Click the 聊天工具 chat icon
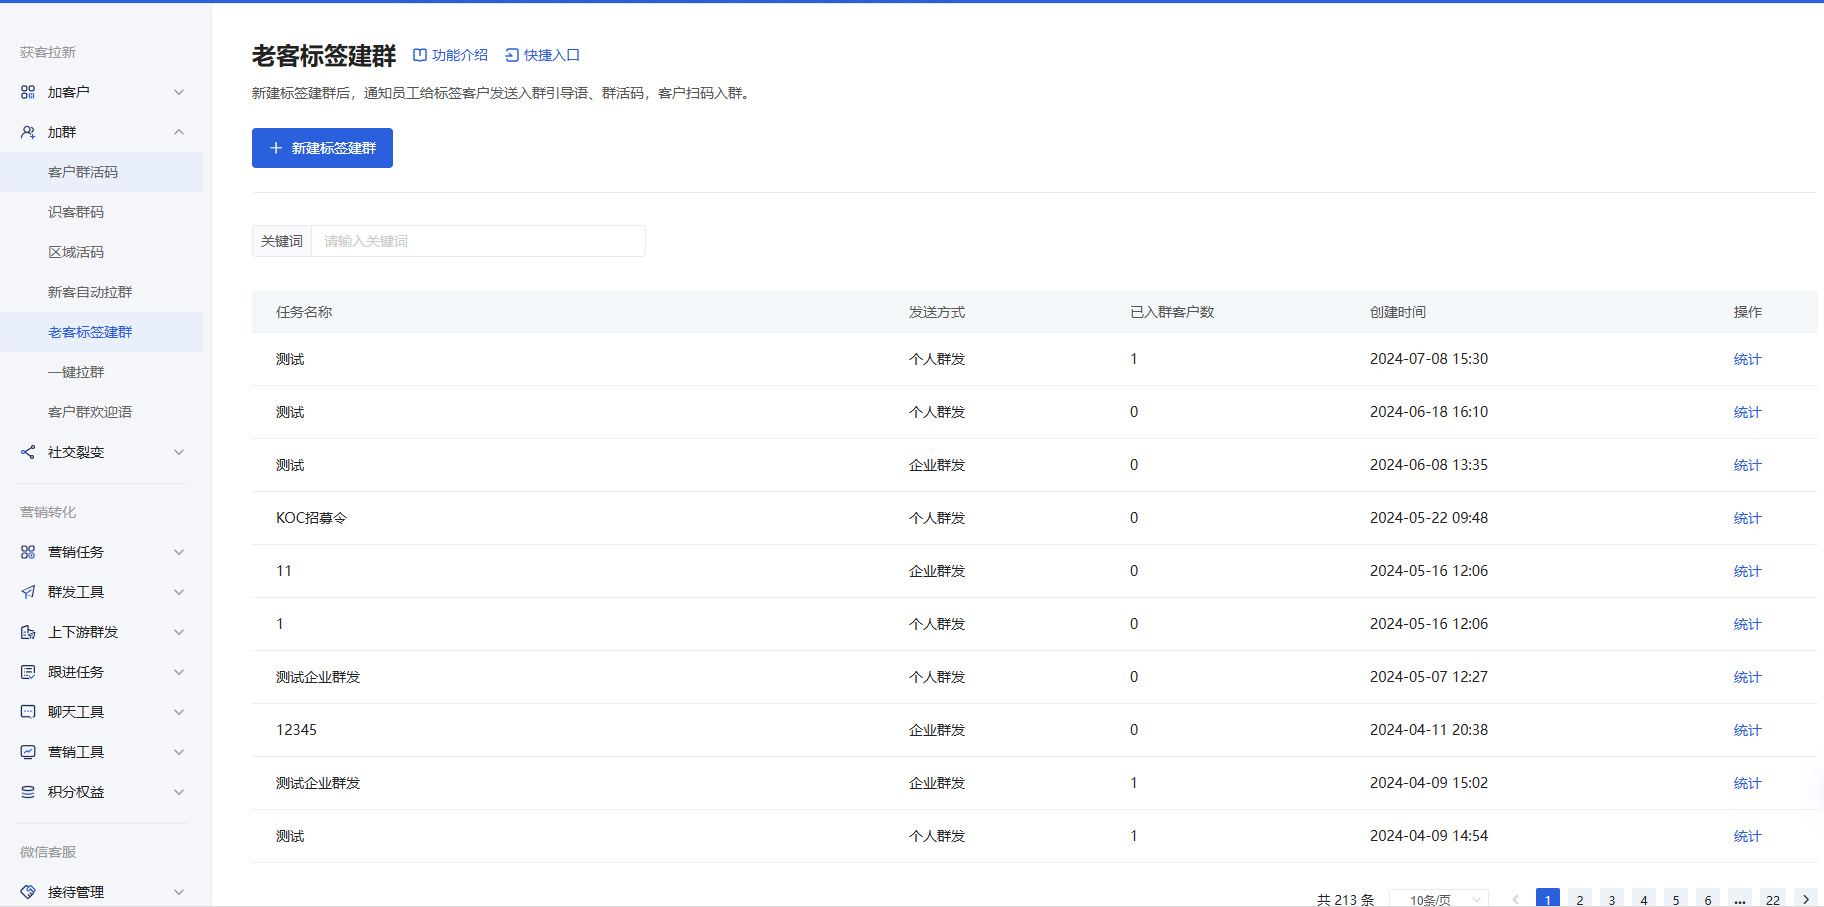The image size is (1824, 907). point(28,712)
